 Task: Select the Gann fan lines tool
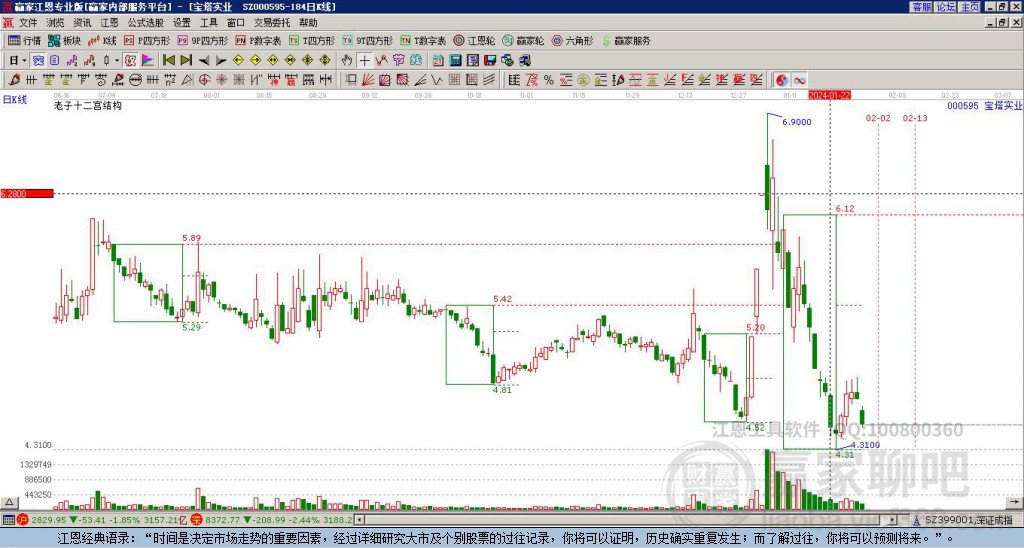point(368,80)
